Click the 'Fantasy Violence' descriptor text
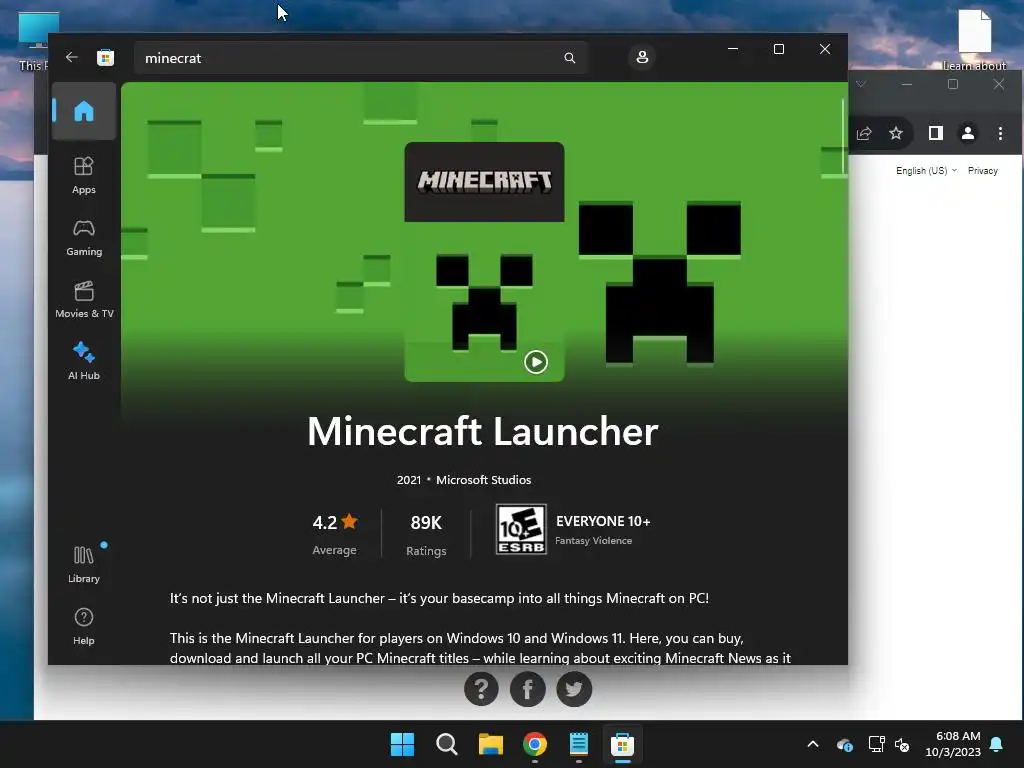 click(x=593, y=541)
